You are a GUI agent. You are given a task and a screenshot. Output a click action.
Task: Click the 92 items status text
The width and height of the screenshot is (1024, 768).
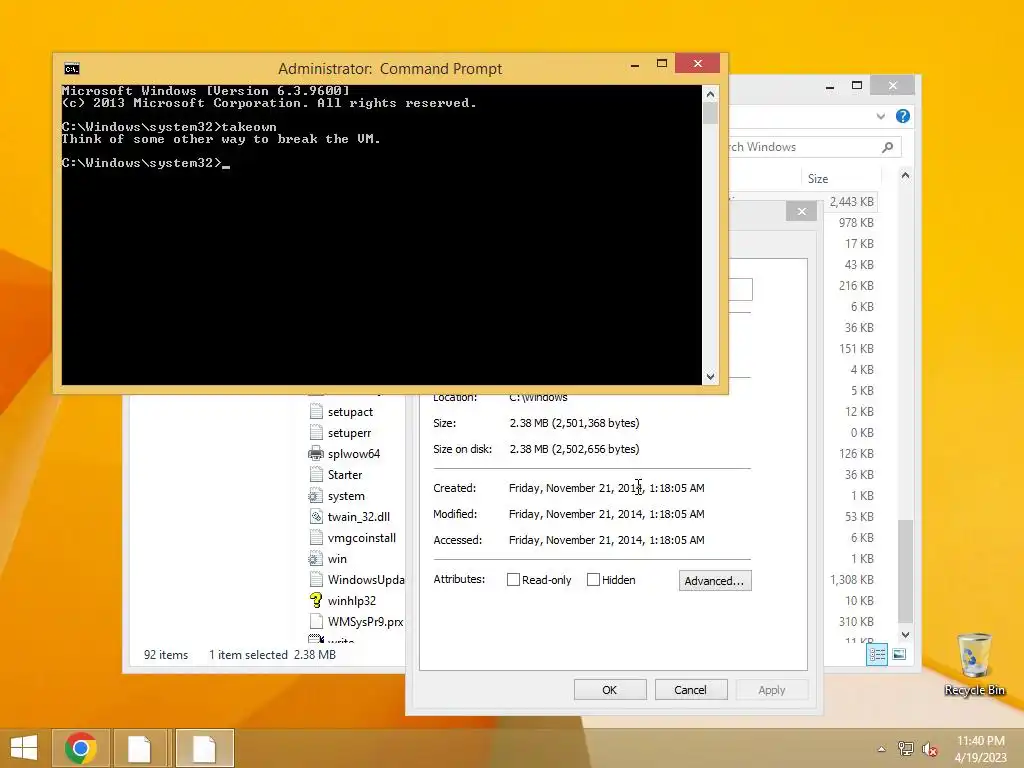166,654
